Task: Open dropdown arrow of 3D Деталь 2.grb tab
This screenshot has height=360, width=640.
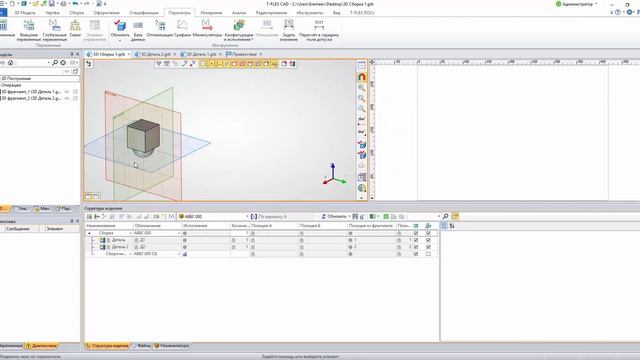Action: [x=175, y=54]
